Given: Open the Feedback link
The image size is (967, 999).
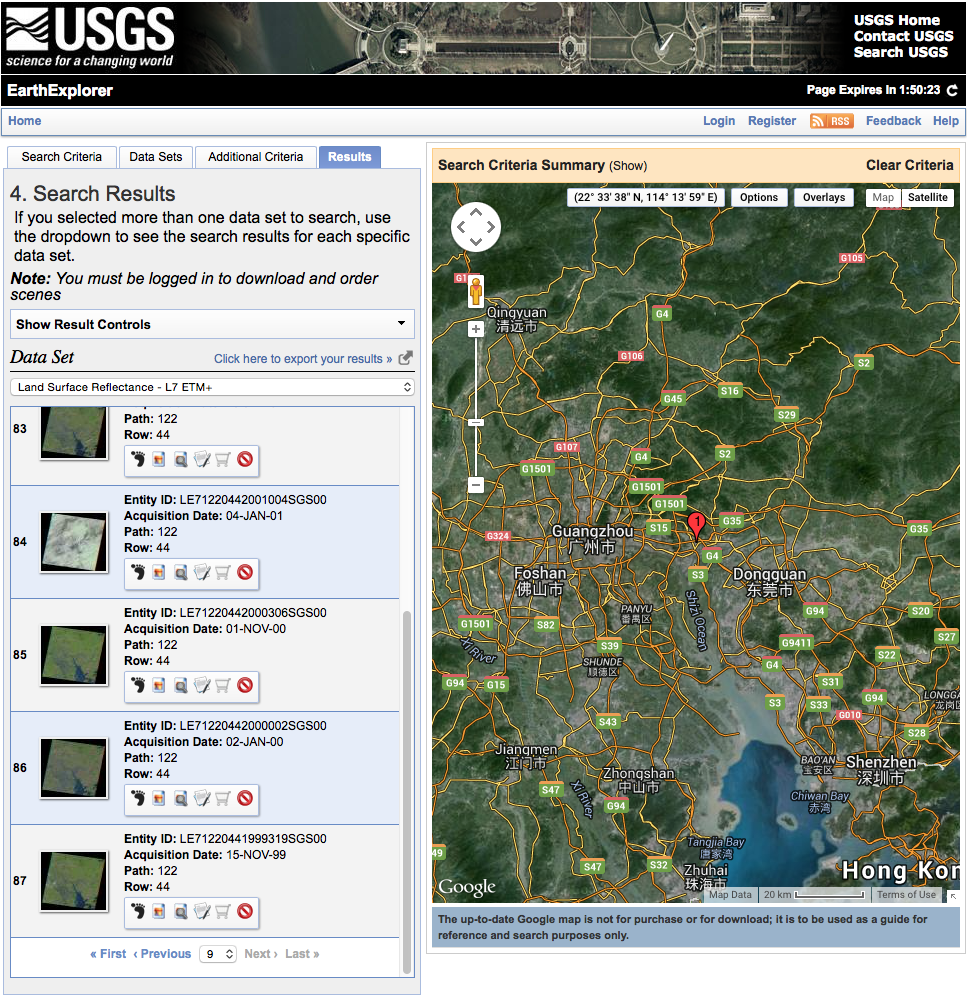Looking at the screenshot, I should tap(893, 121).
